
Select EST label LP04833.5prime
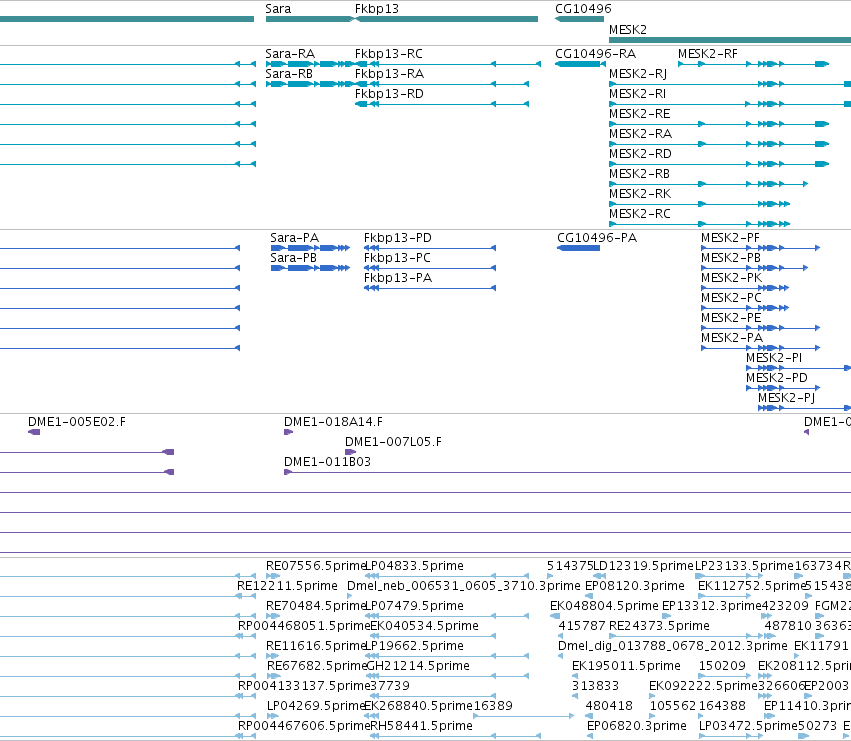coord(414,566)
